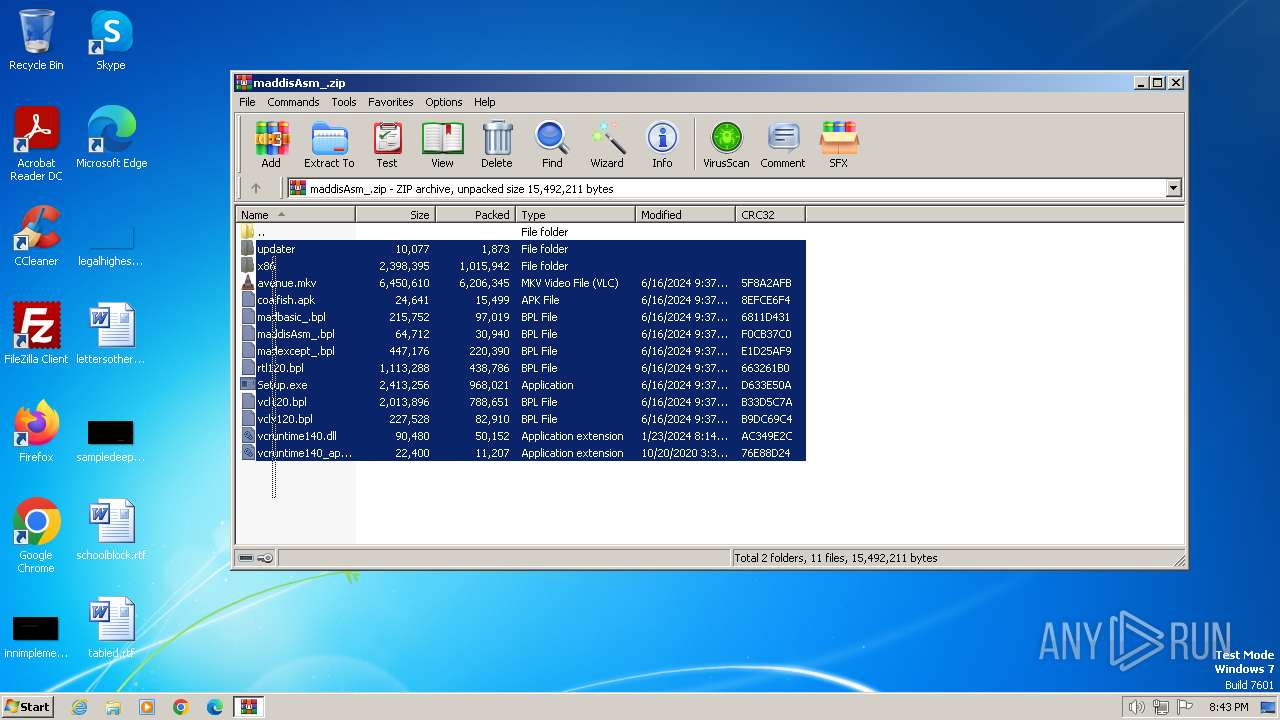Click the Test archive icon

[387, 145]
